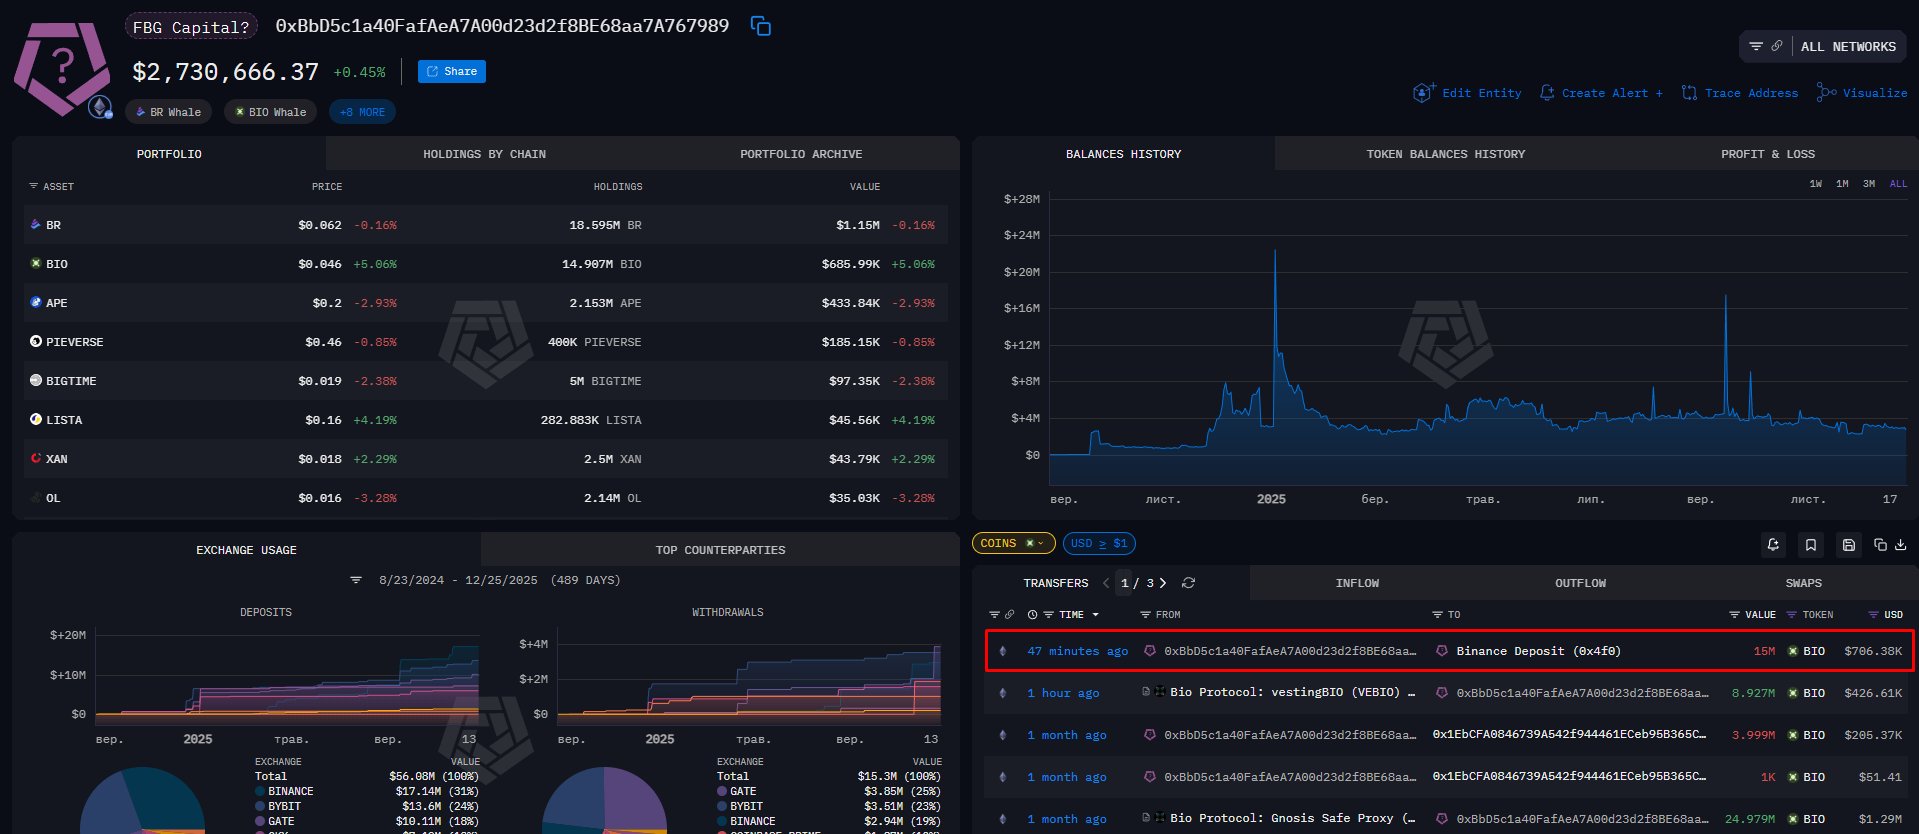Click the blue Share button

pyautogui.click(x=452, y=72)
